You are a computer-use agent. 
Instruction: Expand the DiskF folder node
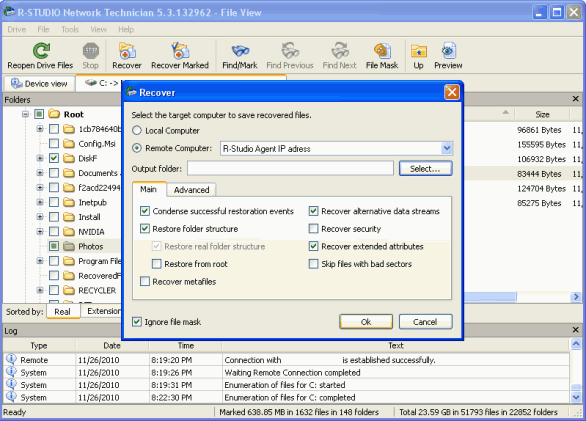[x=40, y=158]
